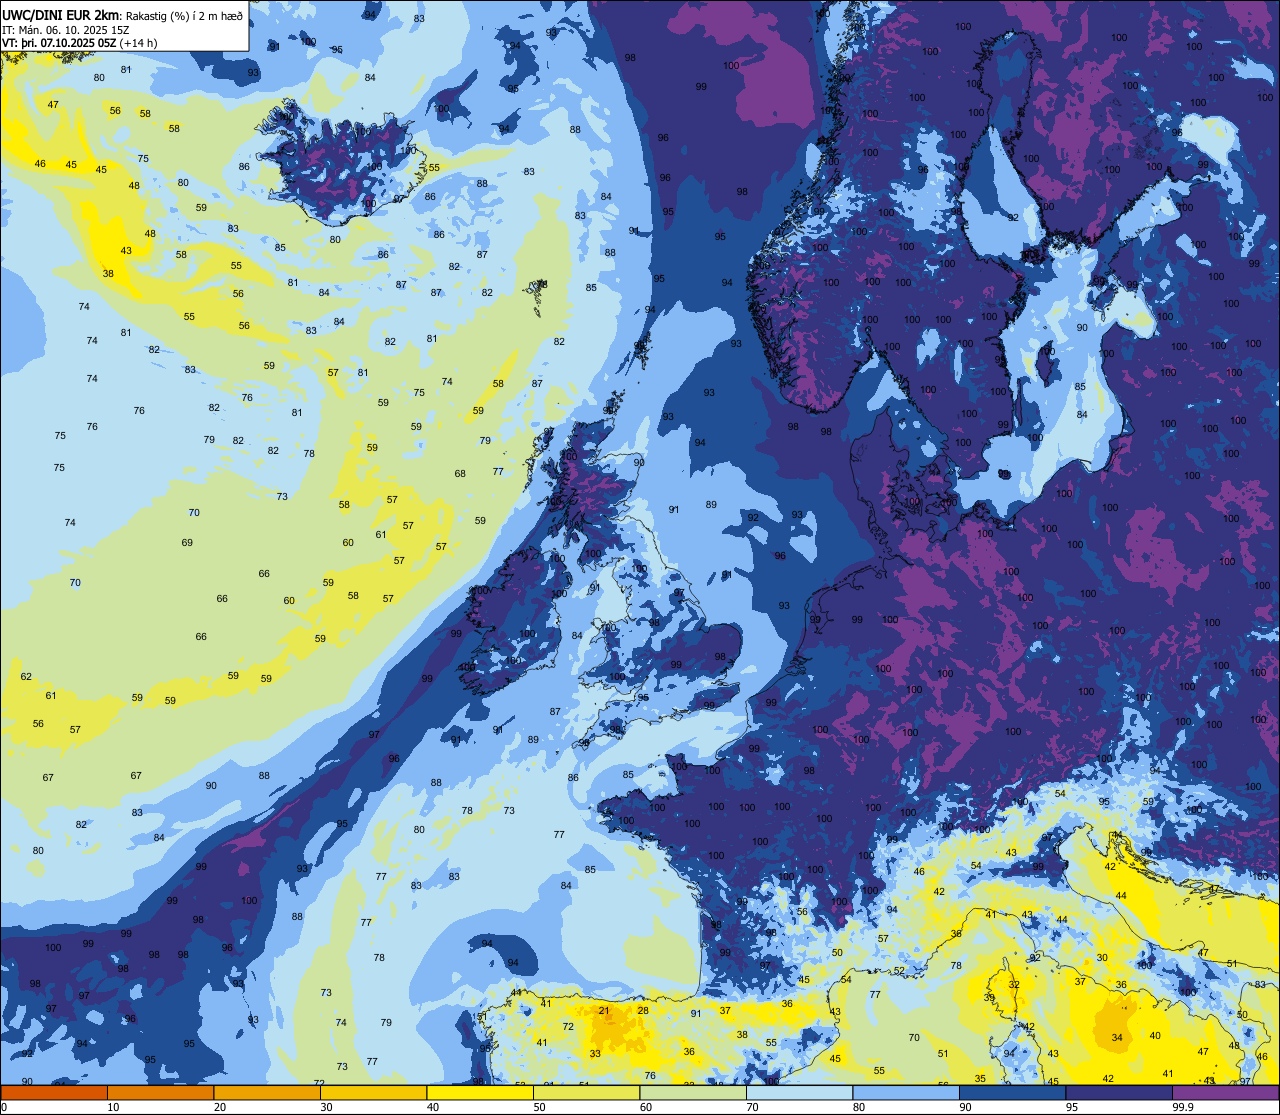Viewport: 1280px width, 1115px height.
Task: Click the legend tick label 50
Action: pos(539,1107)
